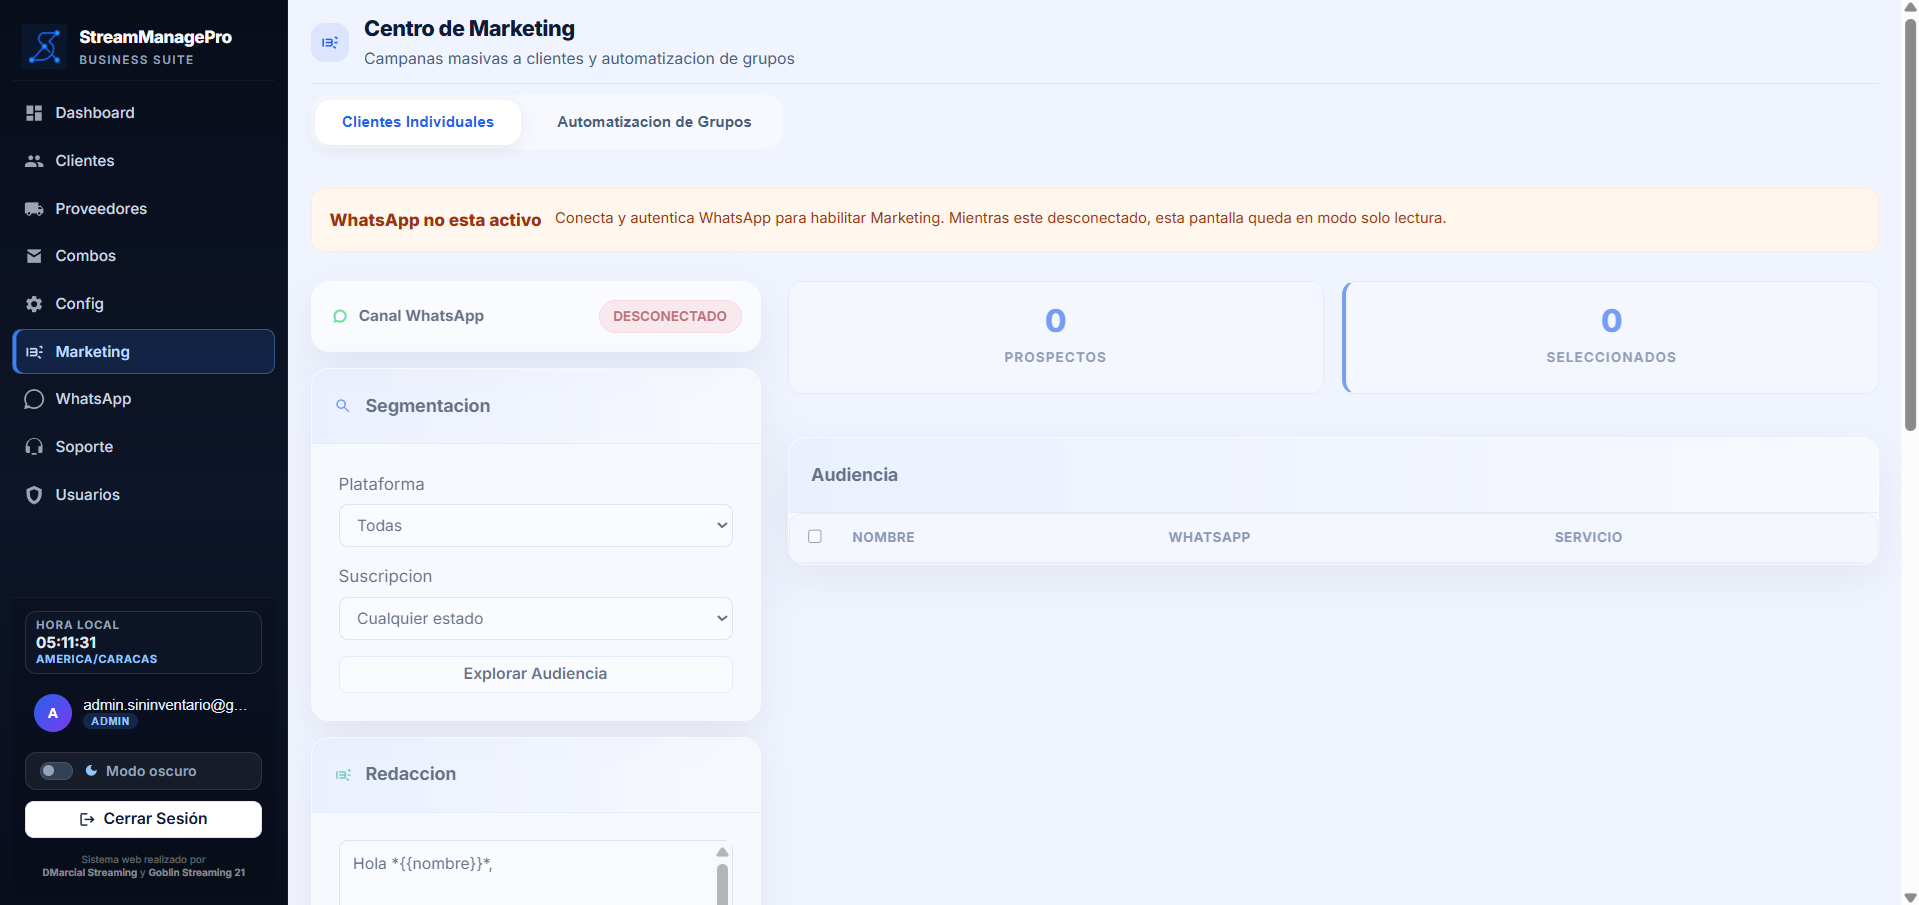Click the Segmentacion magnifier icon
The height and width of the screenshot is (905, 1919).
[343, 406]
